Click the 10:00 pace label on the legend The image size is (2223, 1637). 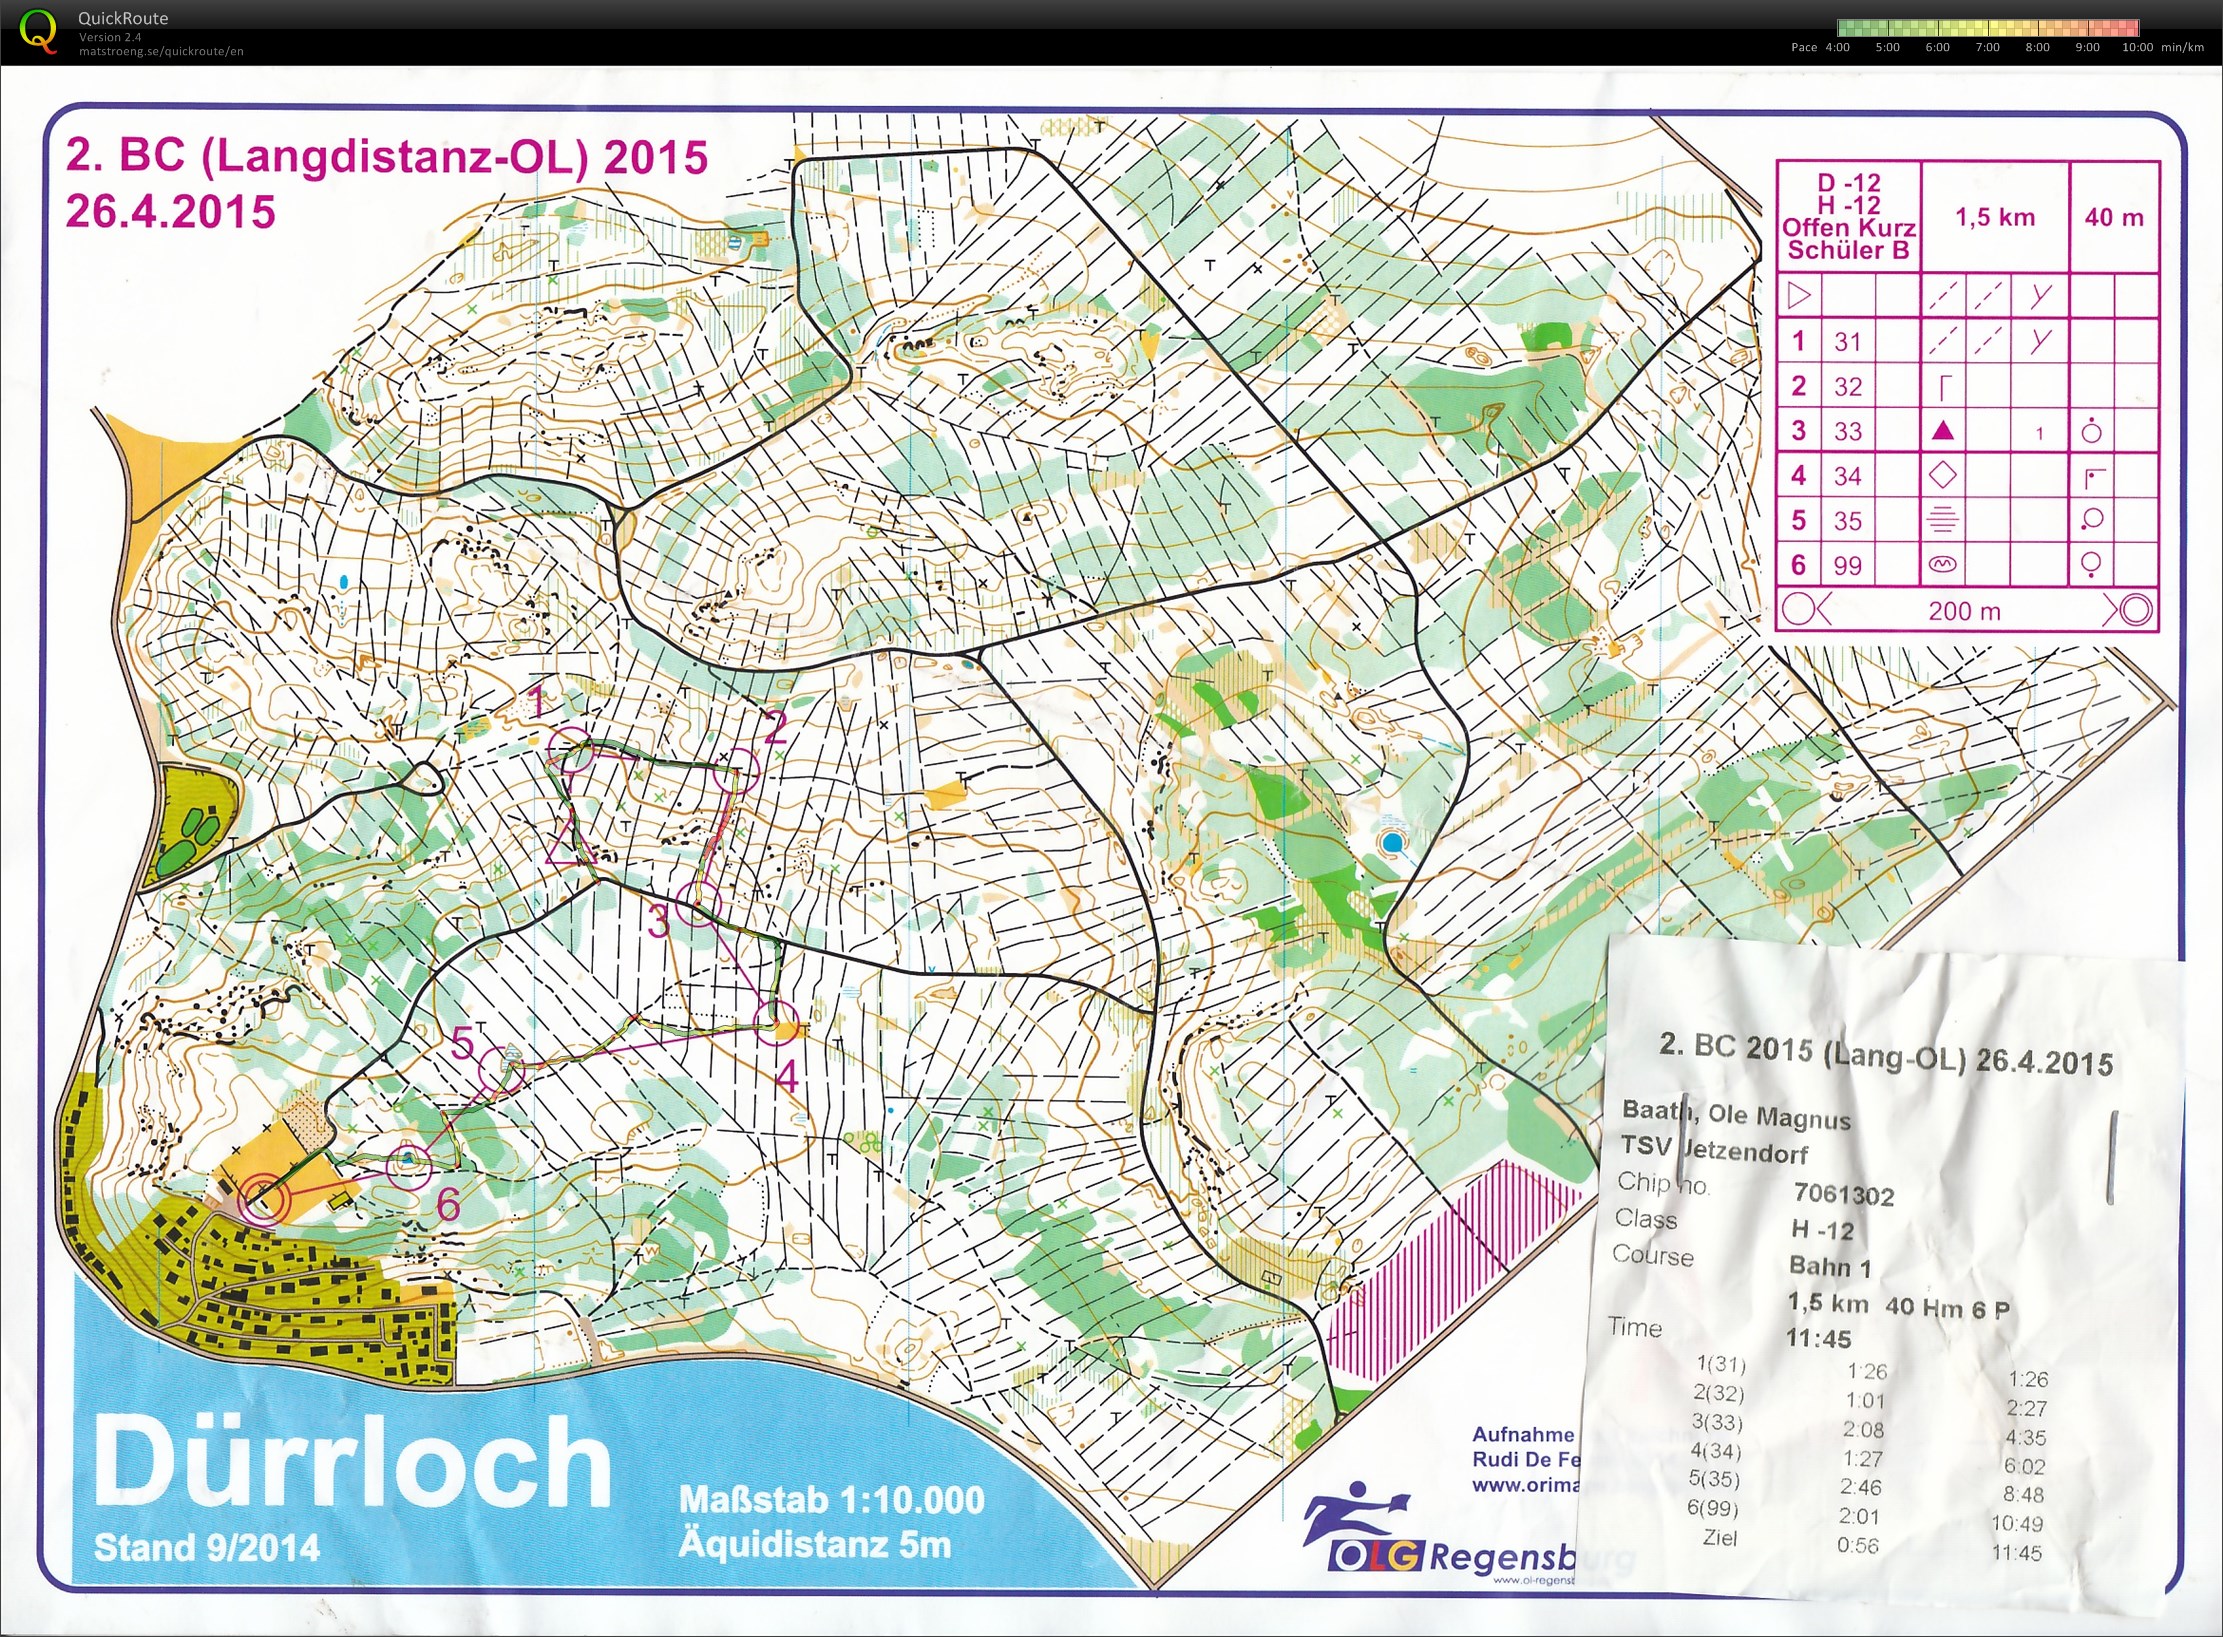2137,47
